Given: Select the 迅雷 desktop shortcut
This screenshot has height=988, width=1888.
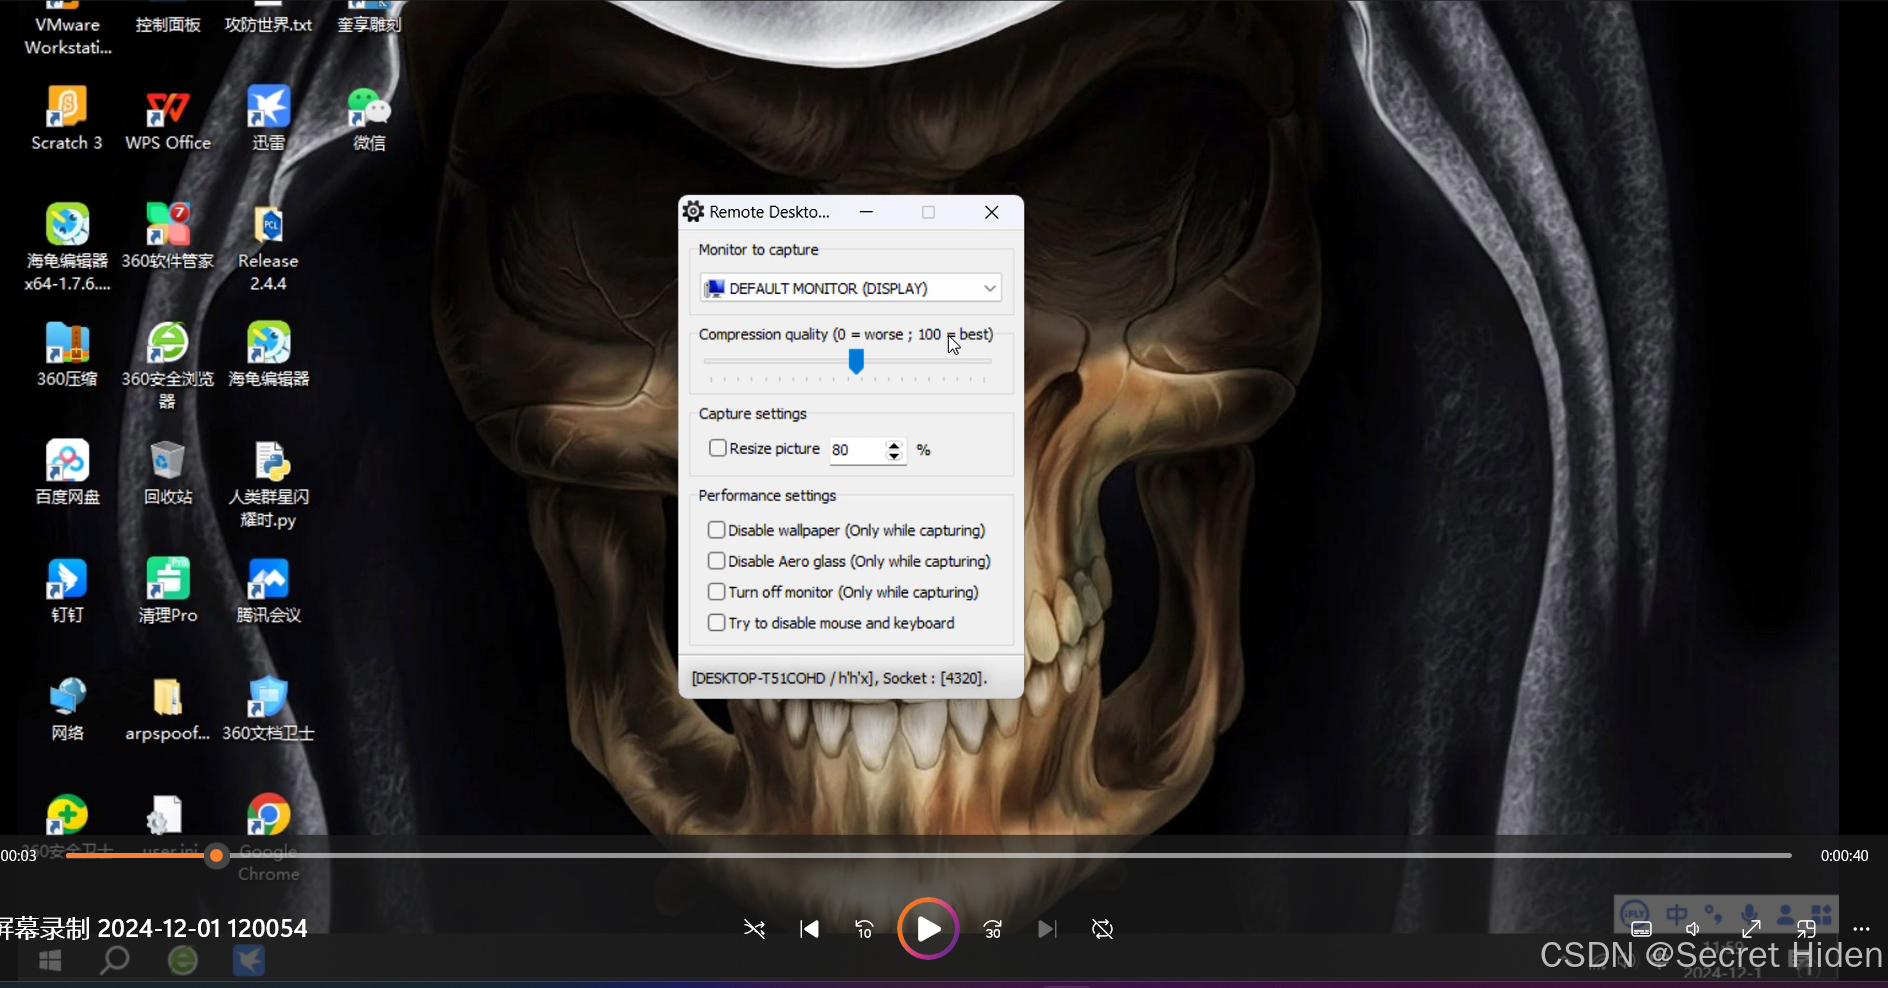Looking at the screenshot, I should tap(268, 118).
